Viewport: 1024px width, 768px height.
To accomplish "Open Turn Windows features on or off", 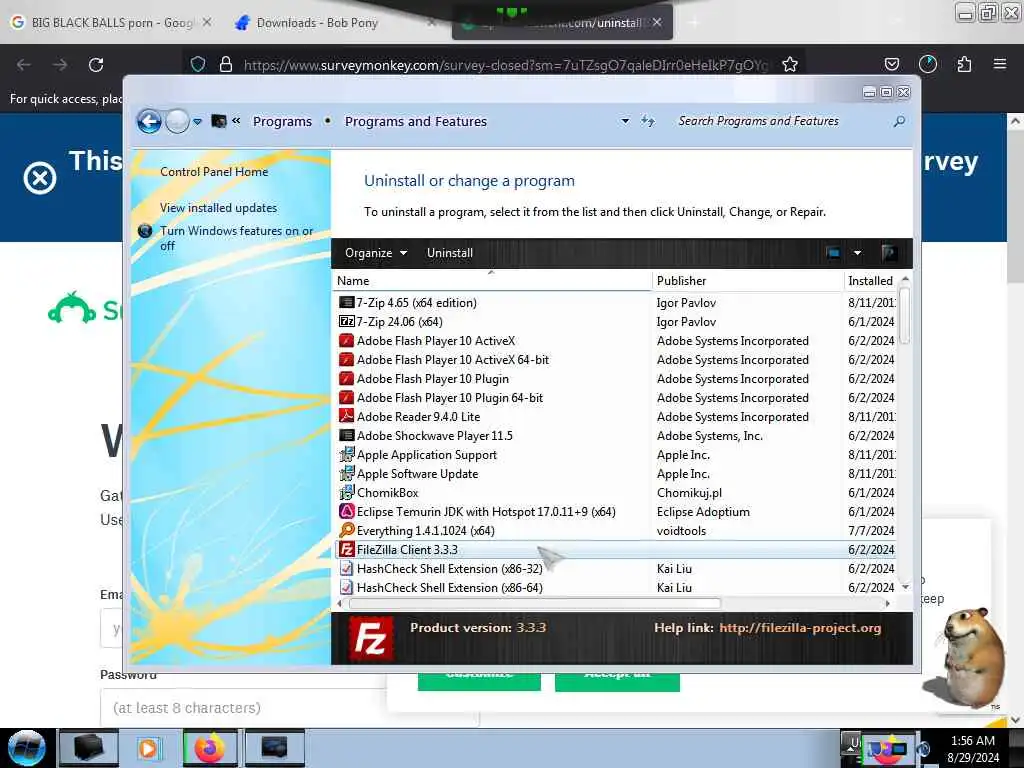I will coord(236,238).
